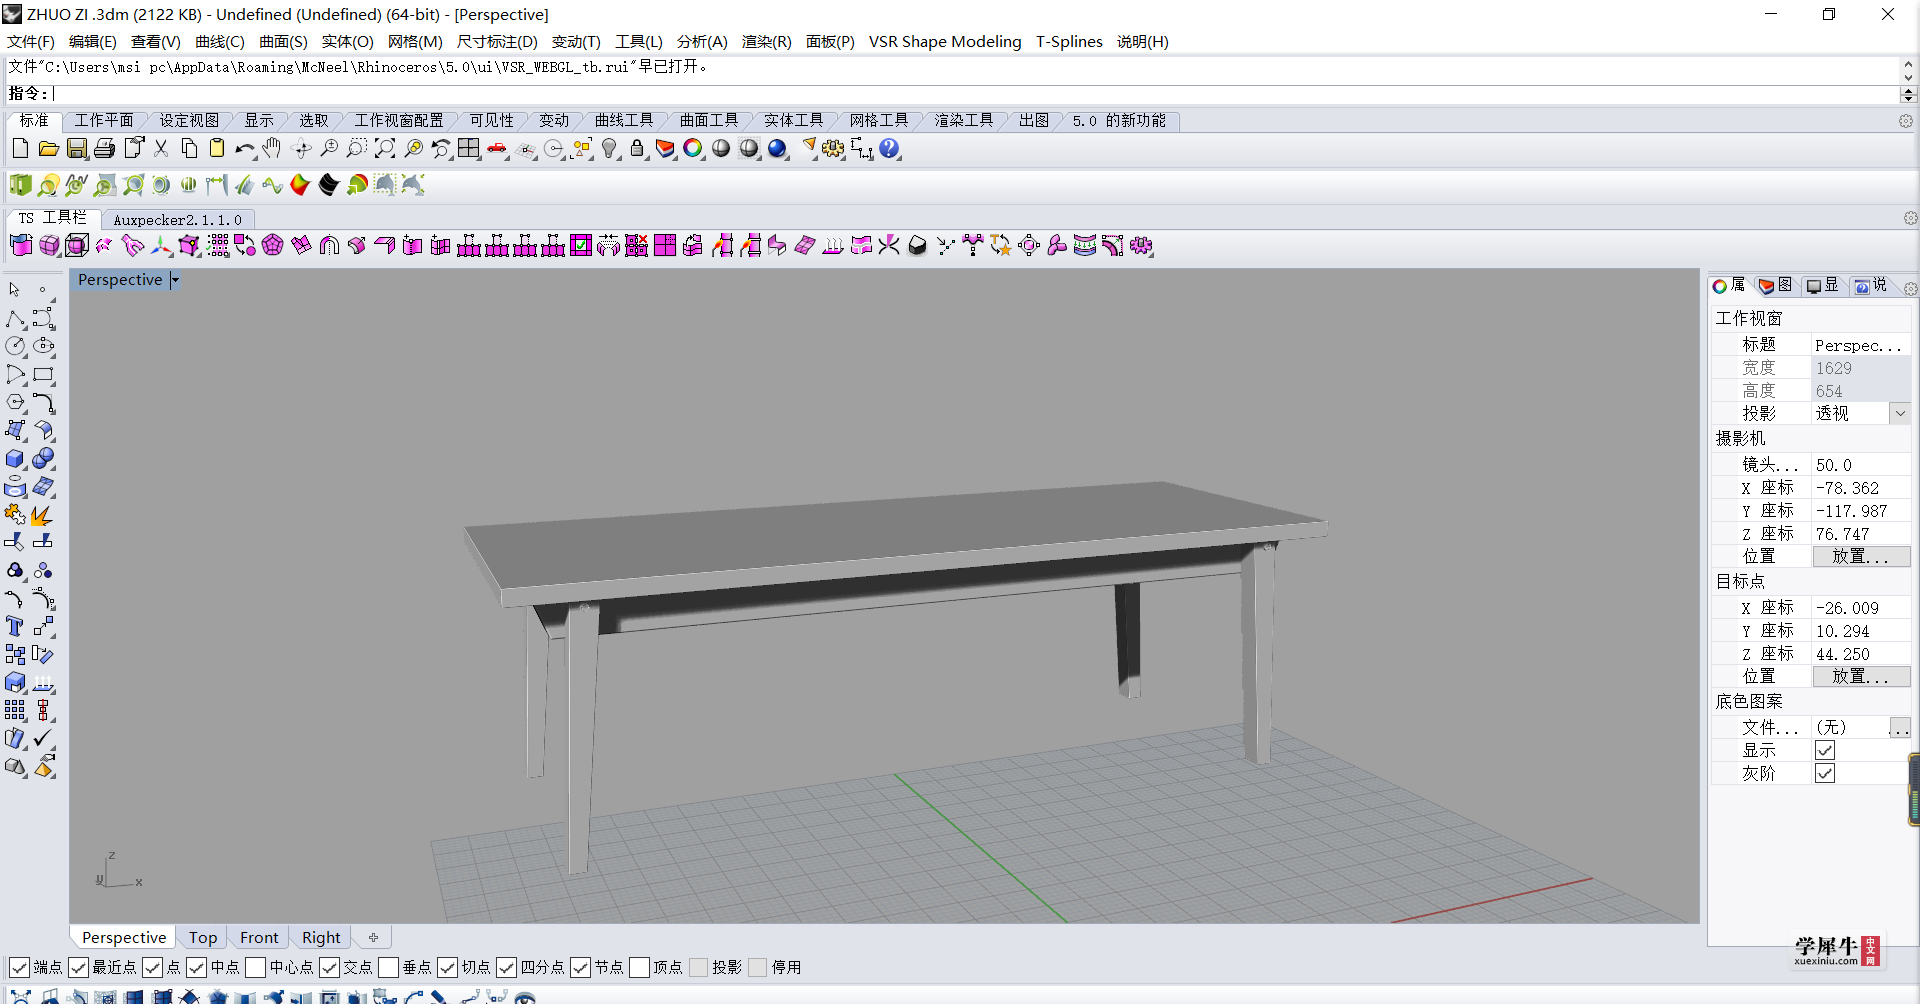Open the standard toolbar tabs options gear
This screenshot has height=1004, width=1920.
tap(1906, 121)
